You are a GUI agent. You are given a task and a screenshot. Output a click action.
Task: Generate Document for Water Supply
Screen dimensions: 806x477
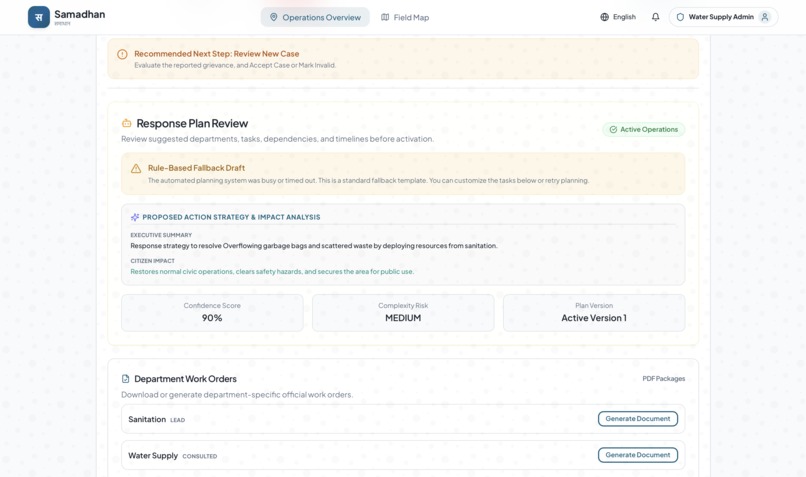[x=637, y=455]
